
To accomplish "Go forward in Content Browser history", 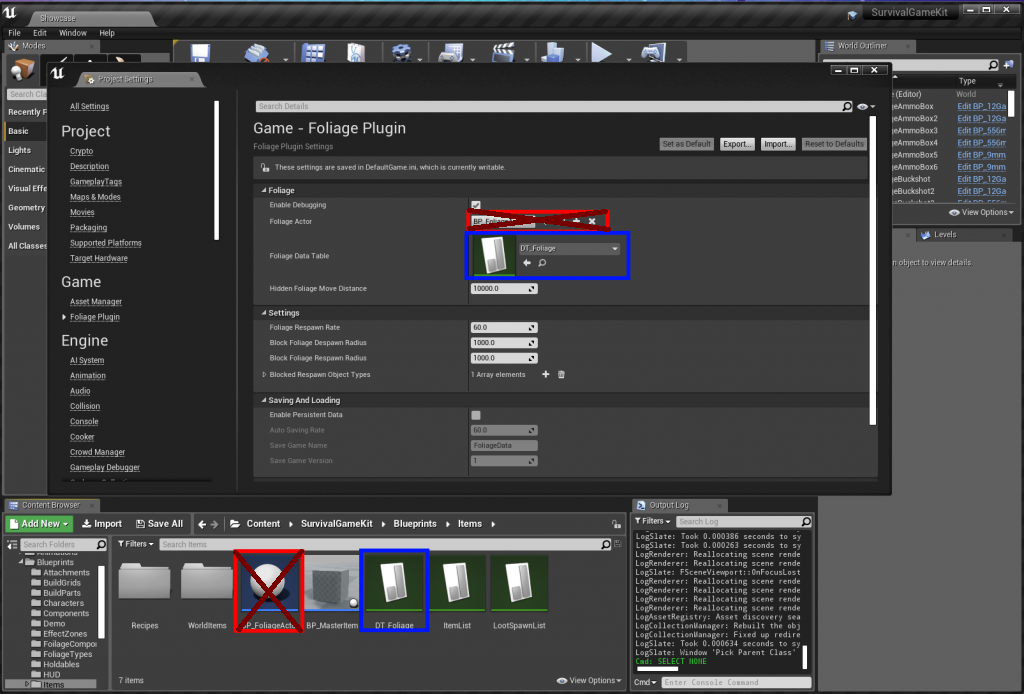I will (x=214, y=524).
